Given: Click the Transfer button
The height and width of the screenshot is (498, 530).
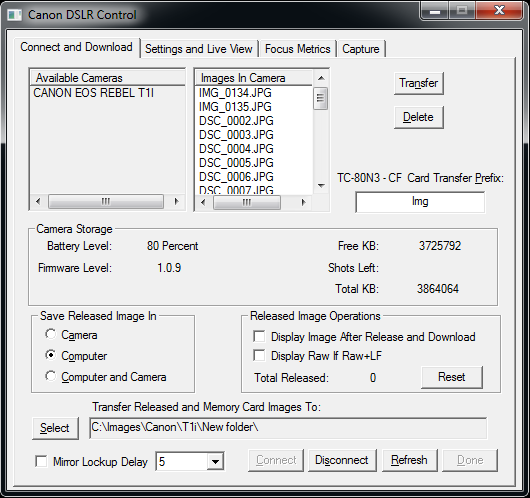Looking at the screenshot, I should [x=418, y=83].
